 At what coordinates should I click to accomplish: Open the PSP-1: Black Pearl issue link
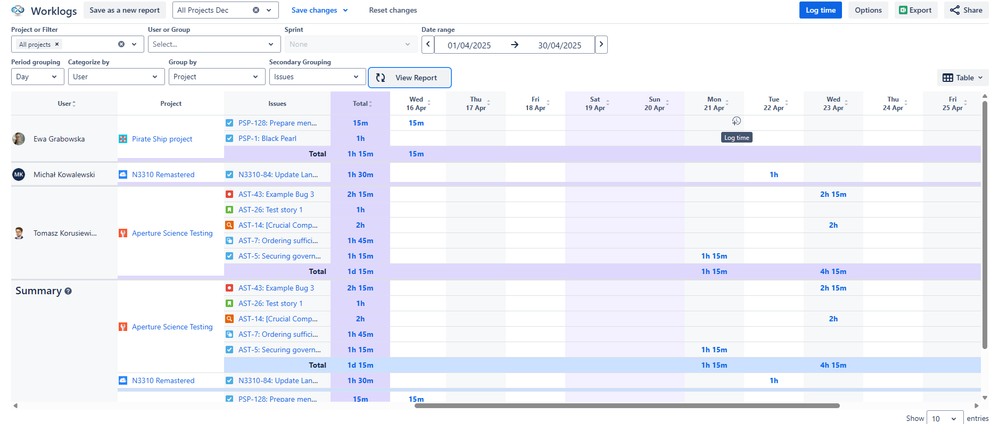(265, 139)
